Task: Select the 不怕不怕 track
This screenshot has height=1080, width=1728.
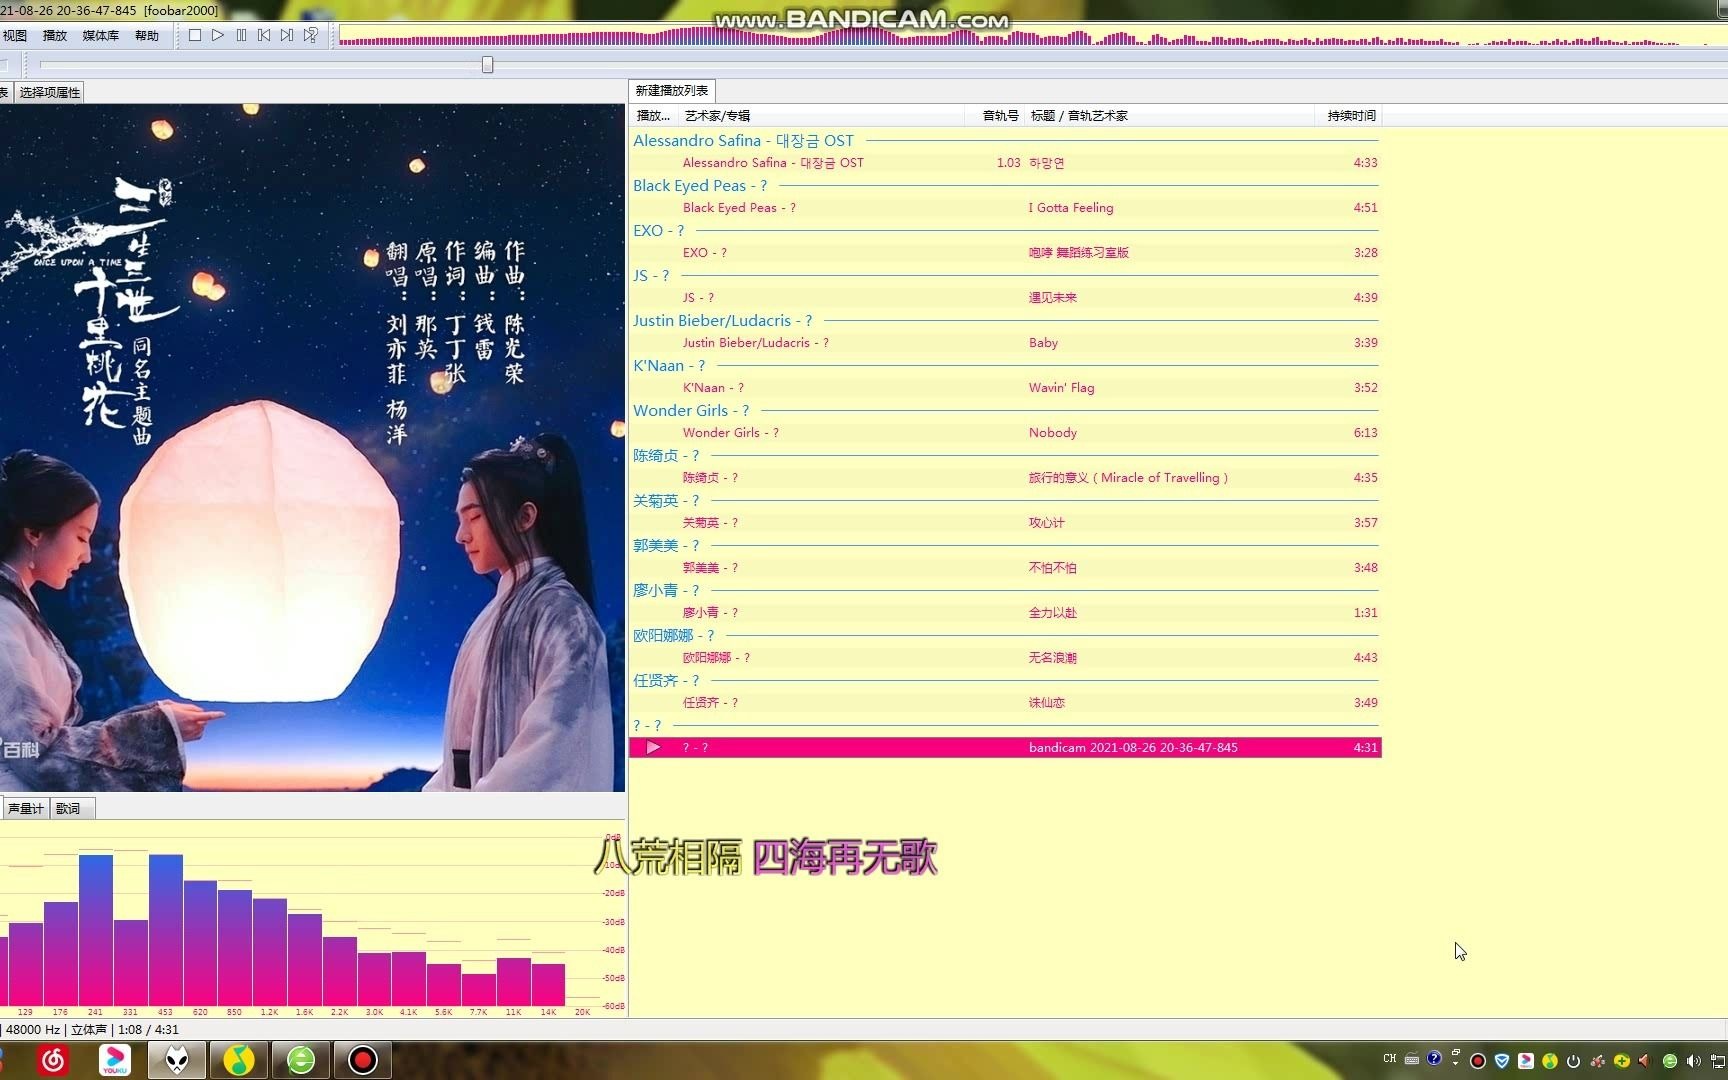Action: 1005,568
